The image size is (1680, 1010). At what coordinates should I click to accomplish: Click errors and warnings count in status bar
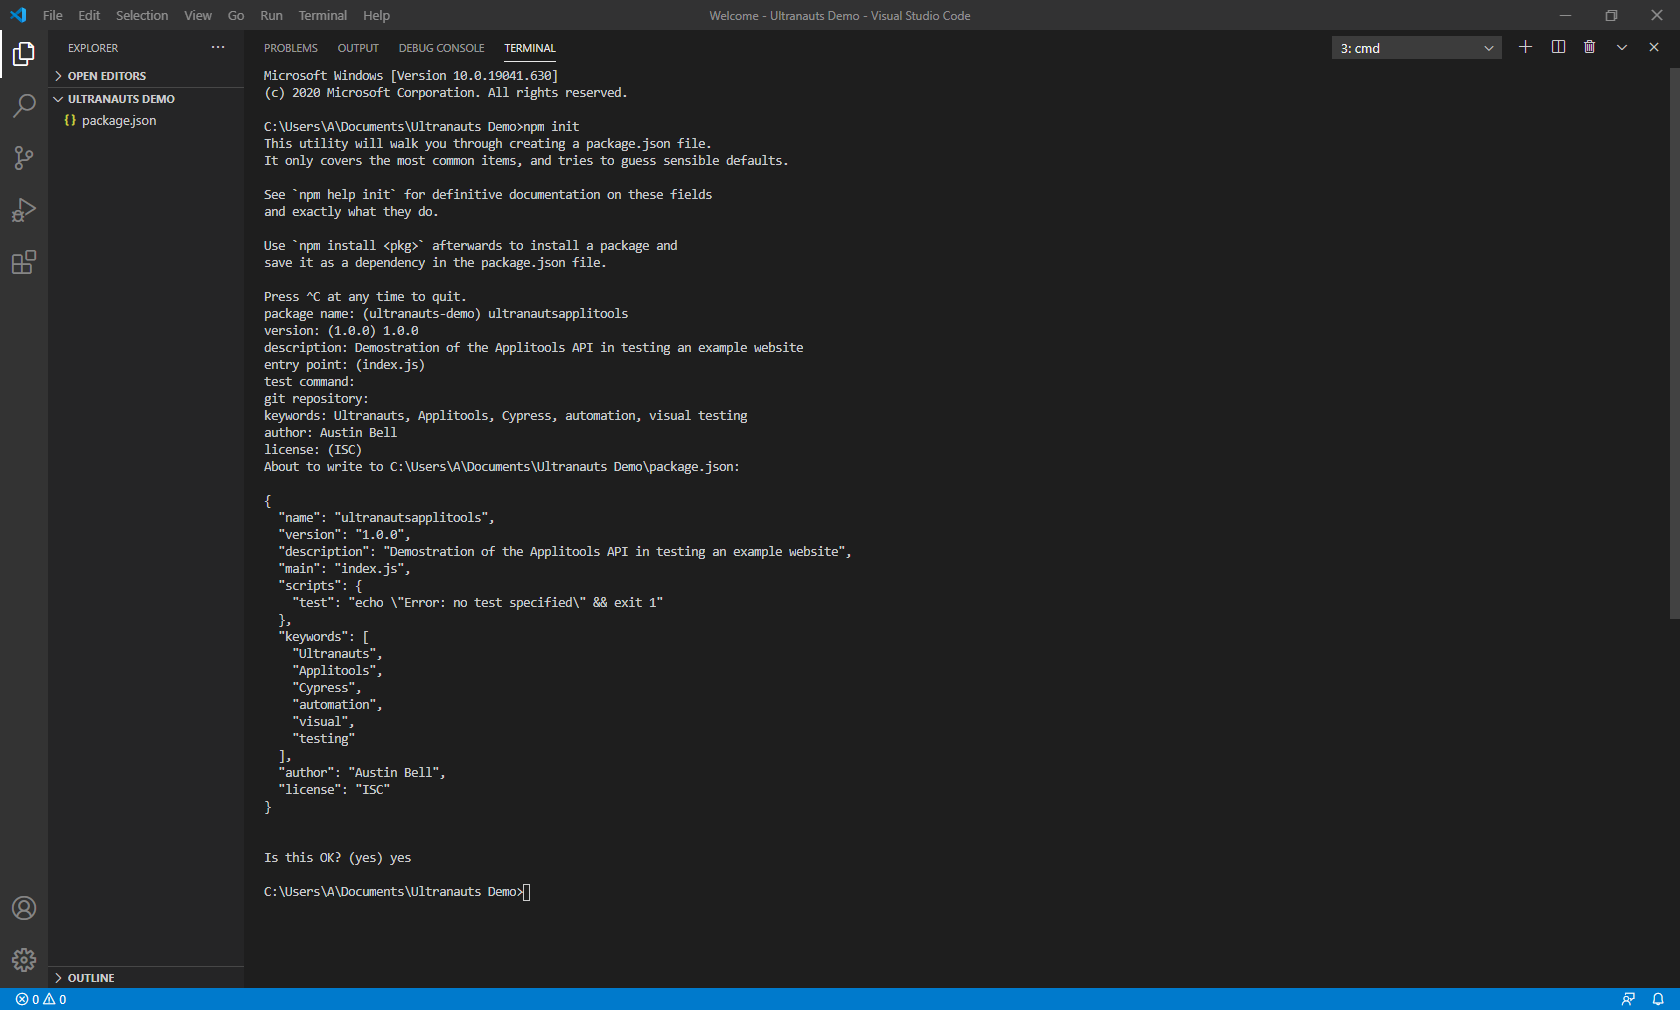41,999
